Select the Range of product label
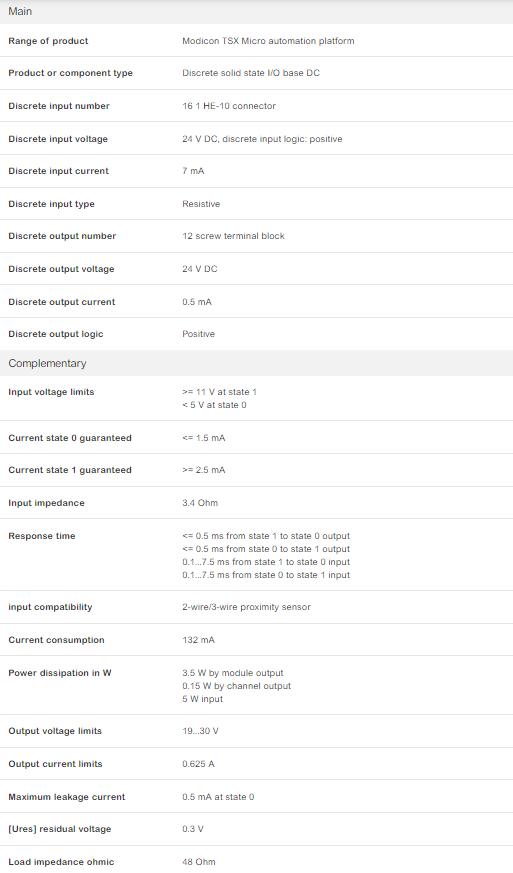 coord(48,41)
